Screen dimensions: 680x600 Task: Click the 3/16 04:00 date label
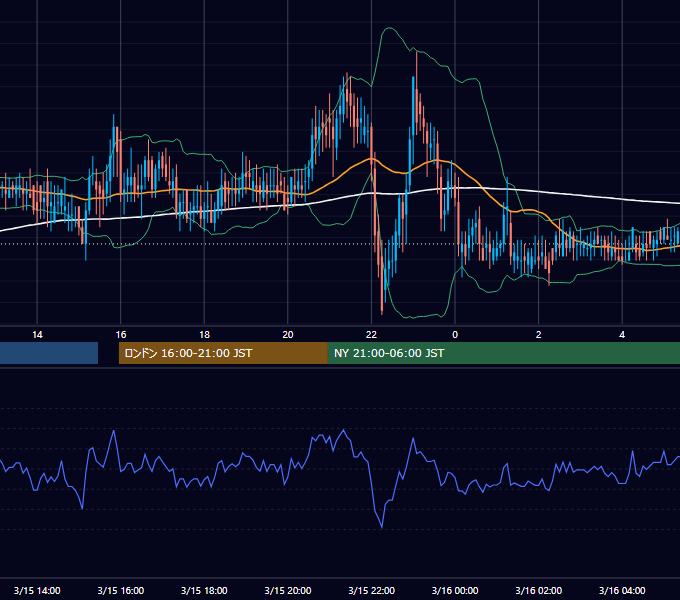coord(622,590)
